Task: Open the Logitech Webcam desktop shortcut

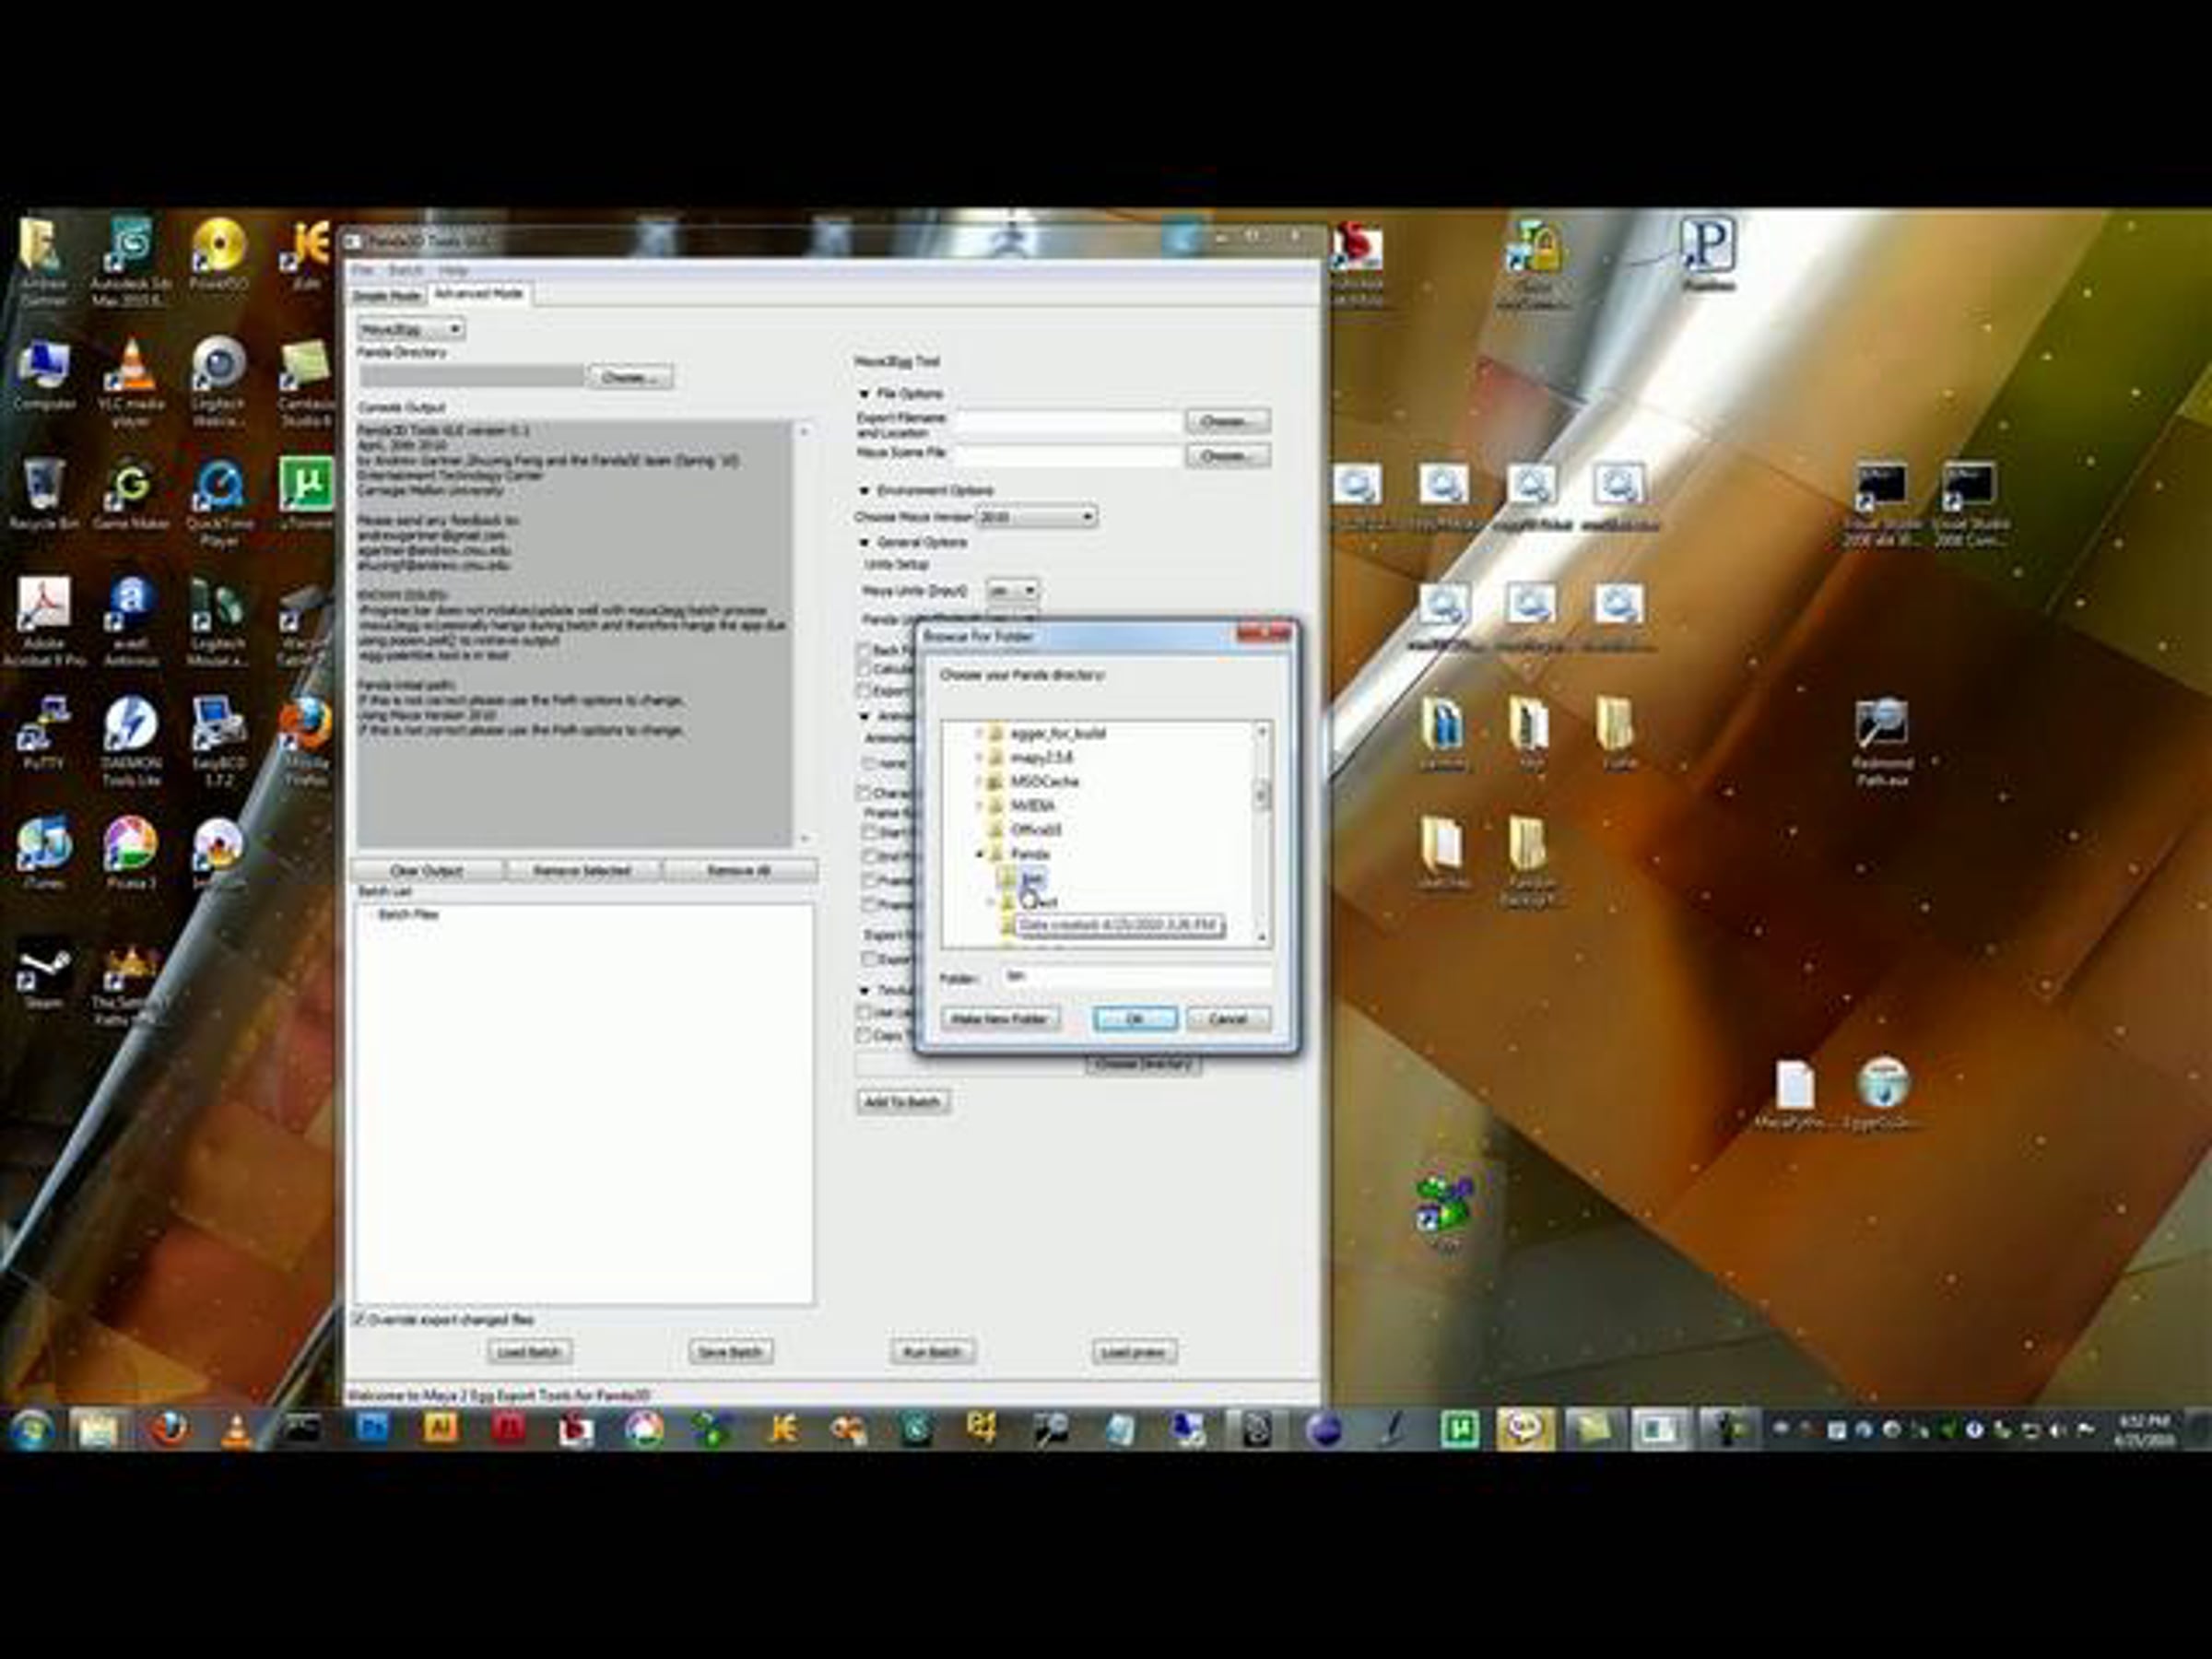Action: 219,382
